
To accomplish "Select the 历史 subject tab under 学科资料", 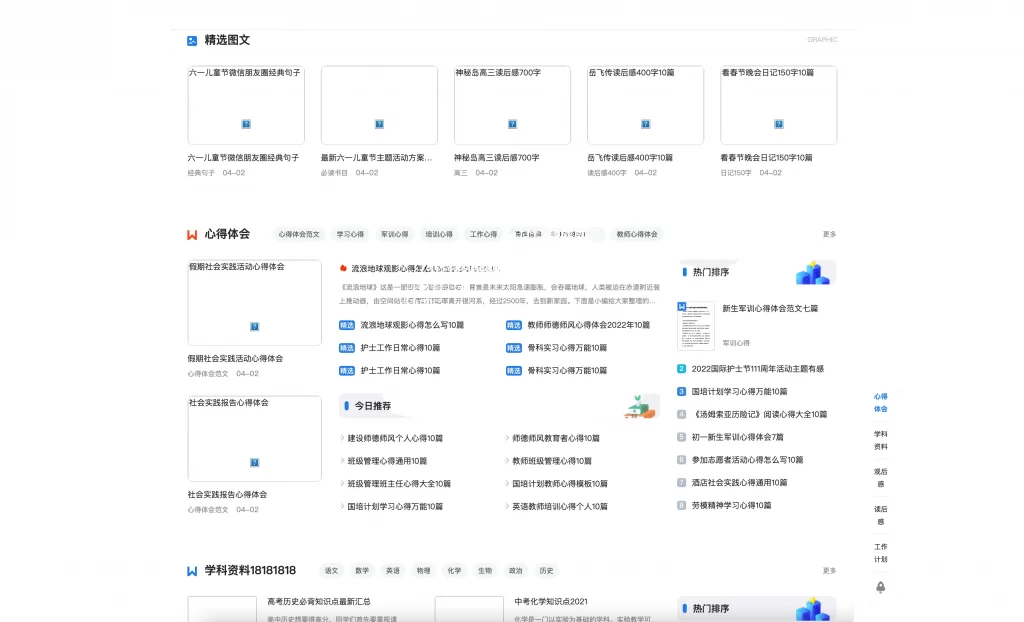I will (x=545, y=570).
